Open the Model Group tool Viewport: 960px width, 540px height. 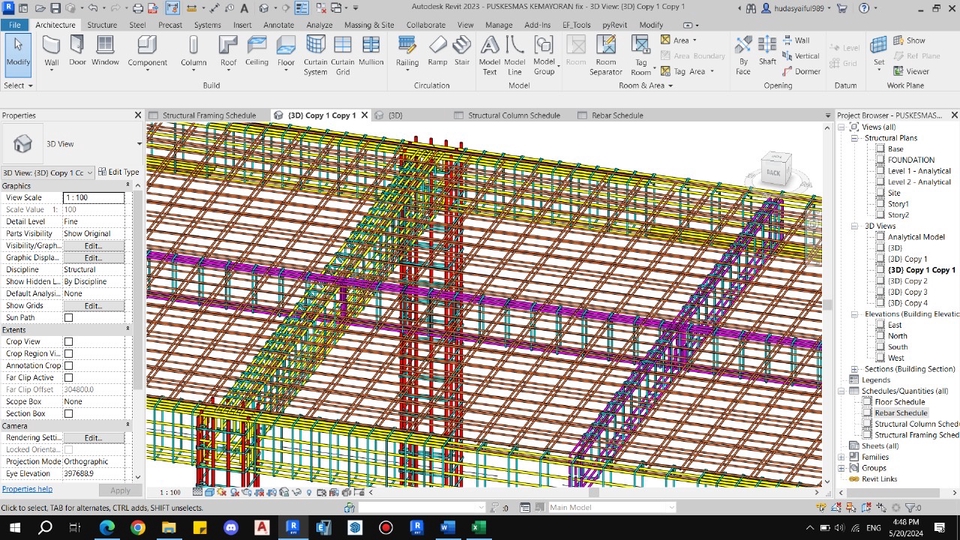pos(544,55)
